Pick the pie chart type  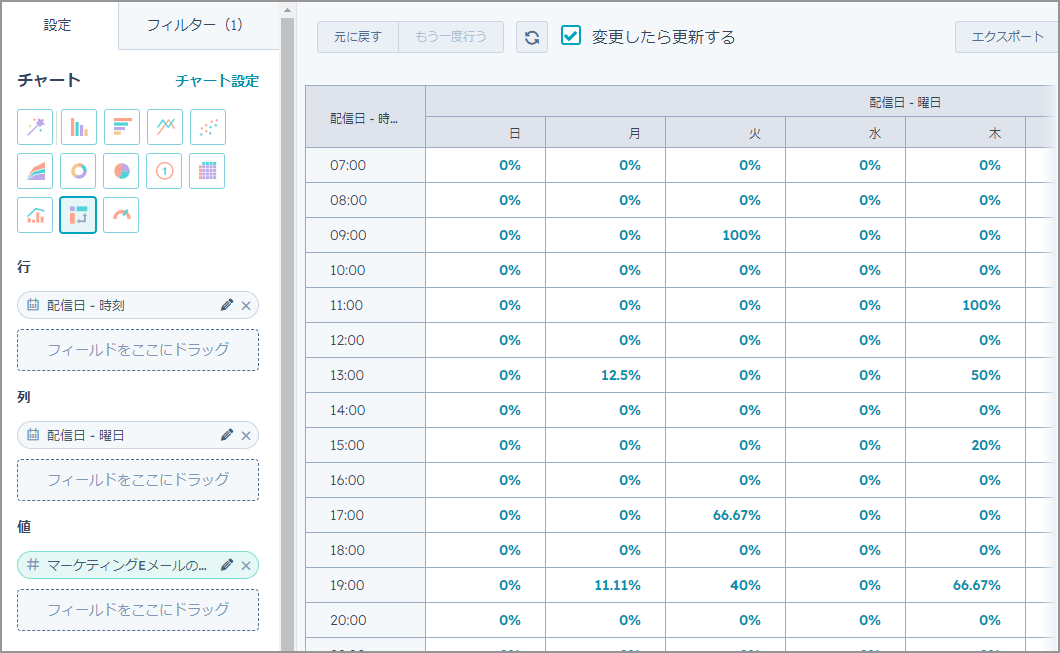[x=122, y=171]
